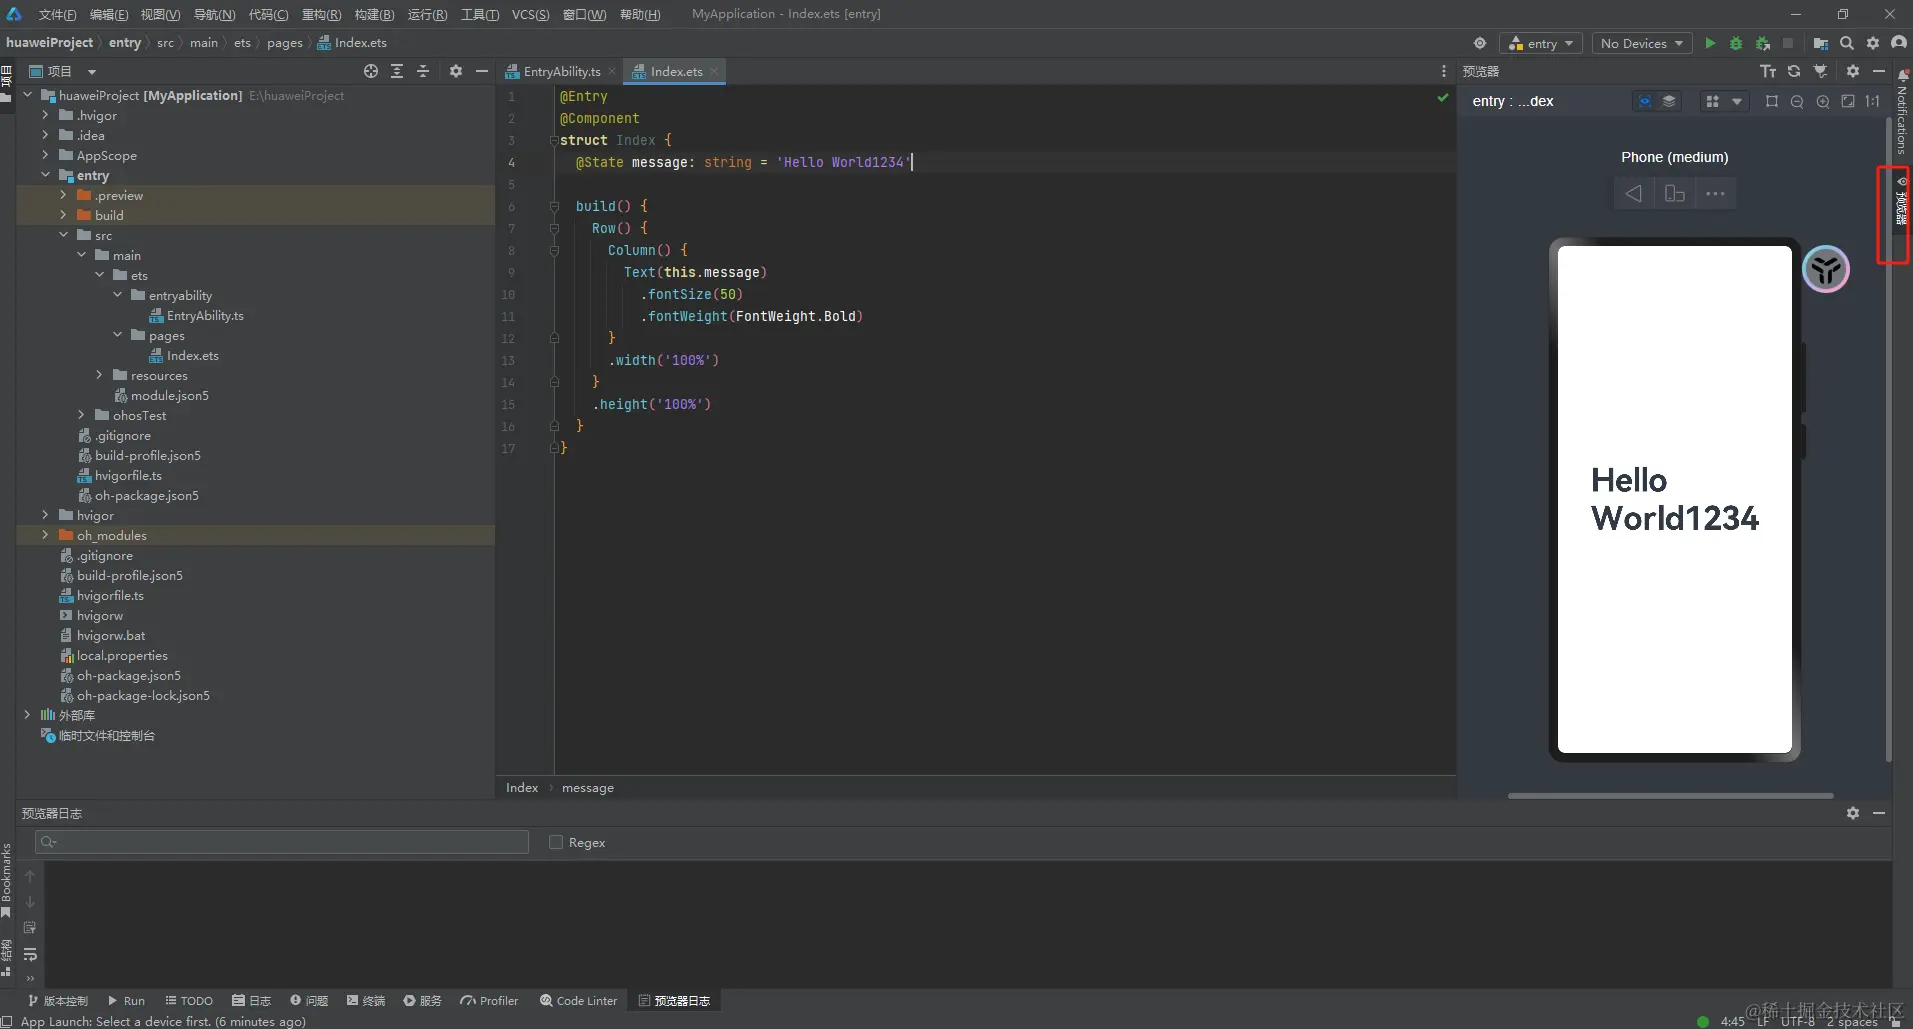Switch to the EntryAbility.ts tab
The height and width of the screenshot is (1029, 1913).
coord(560,71)
